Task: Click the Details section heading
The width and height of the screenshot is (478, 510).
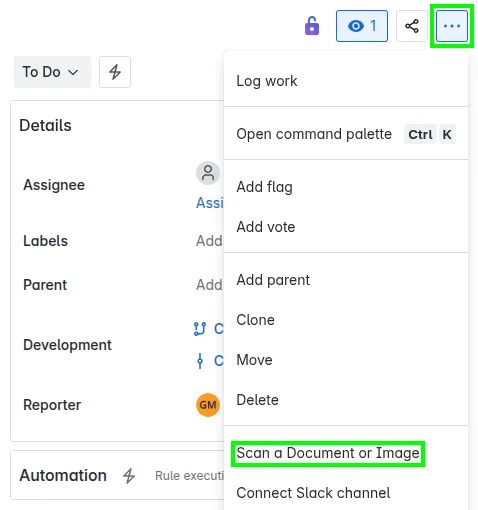Action: pos(45,125)
